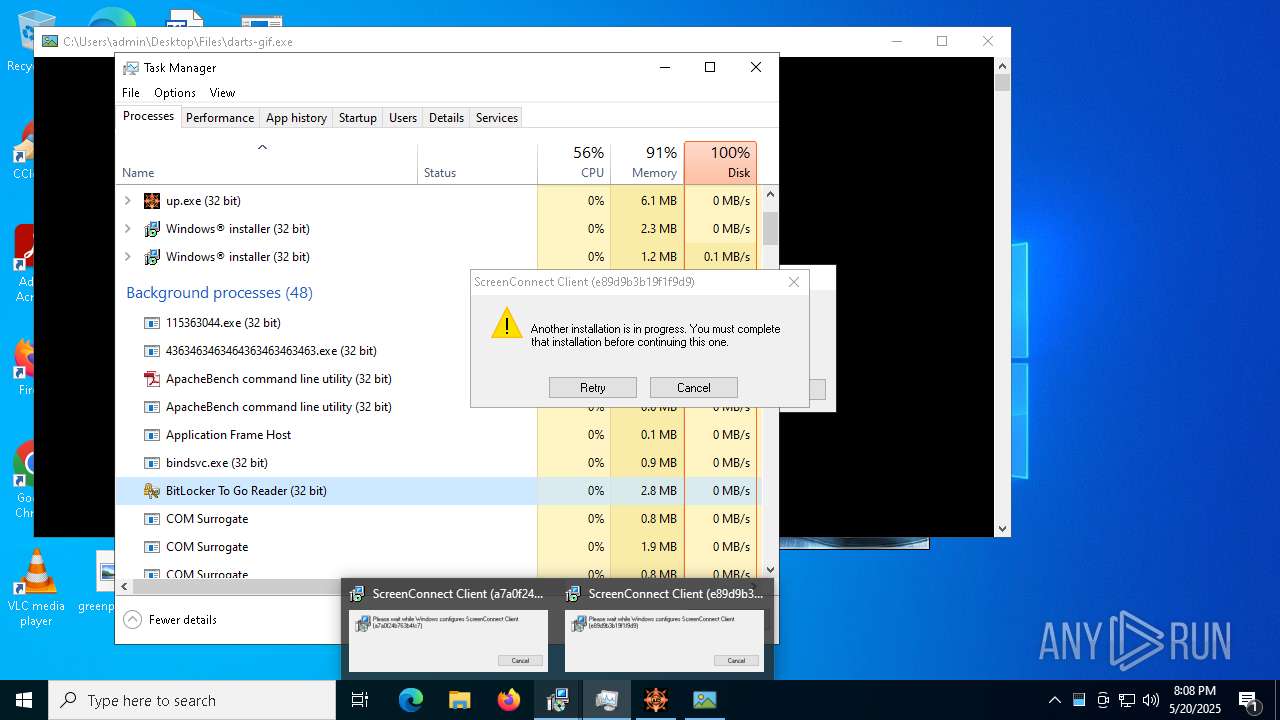This screenshot has height=720, width=1280.
Task: Collapse with Fewer details toggle
Action: point(170,620)
